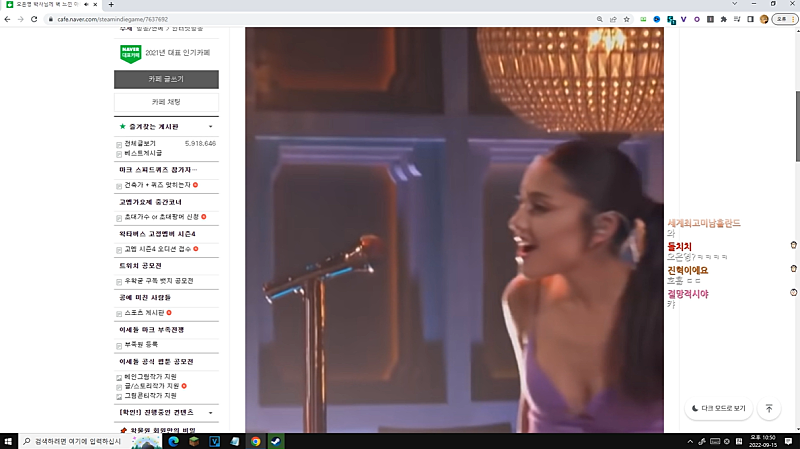The image size is (800, 449).
Task: Click the address bar URL
Action: tap(112, 19)
